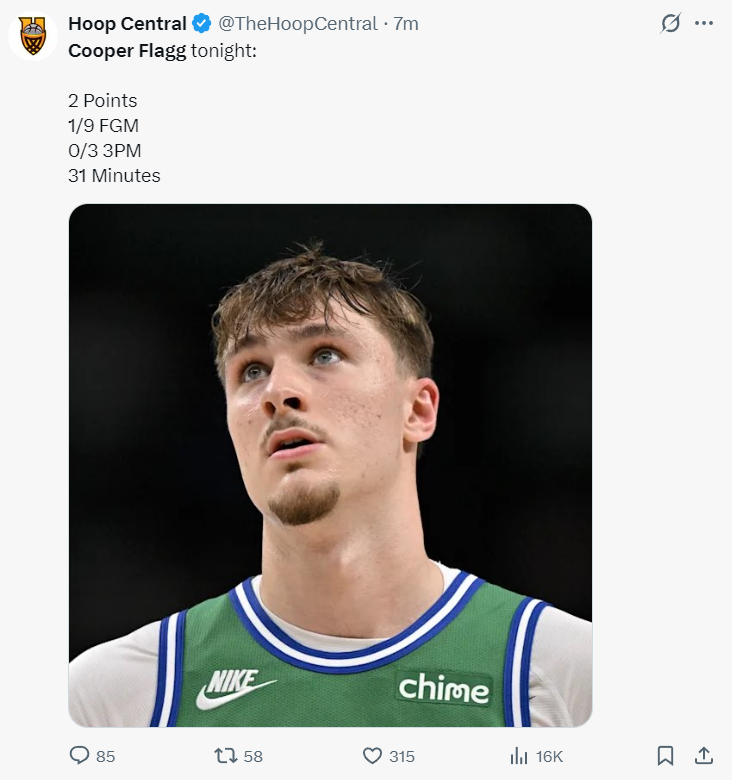Viewport: 732px width, 780px height.
Task: Click the 58 reposts count
Action: pyautogui.click(x=253, y=757)
